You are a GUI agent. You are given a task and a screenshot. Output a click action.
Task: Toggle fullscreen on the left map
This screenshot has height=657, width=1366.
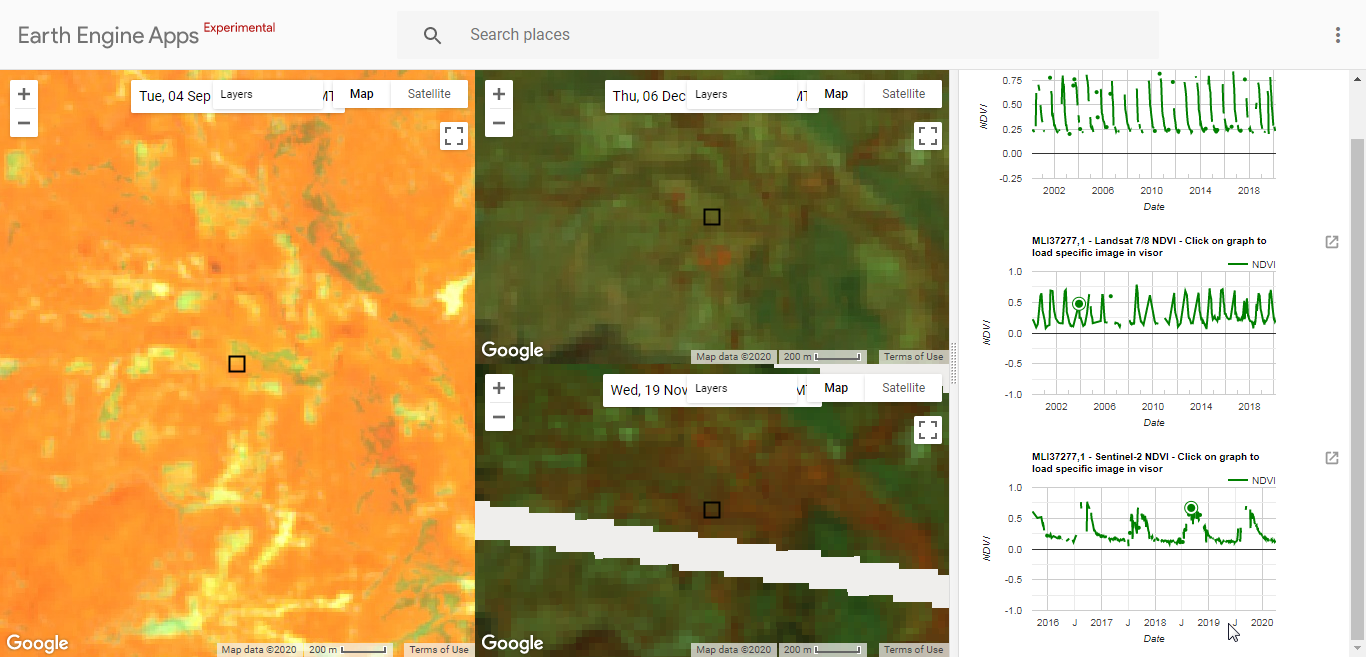[x=454, y=136]
